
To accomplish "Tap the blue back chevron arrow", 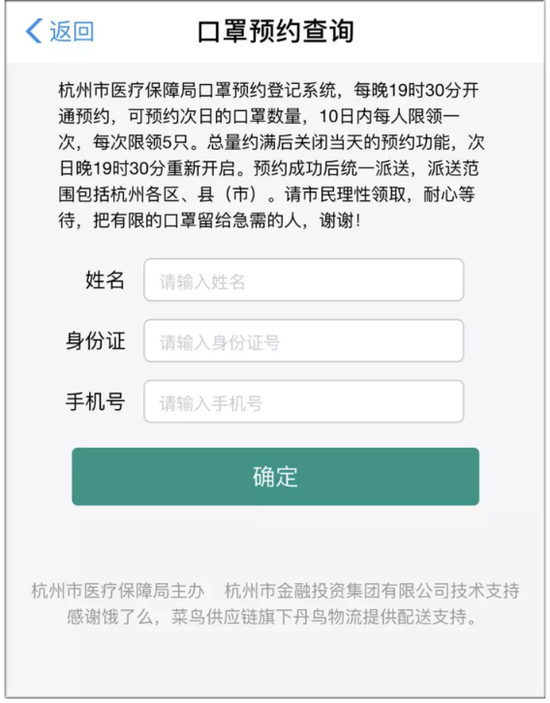I will tap(34, 31).
